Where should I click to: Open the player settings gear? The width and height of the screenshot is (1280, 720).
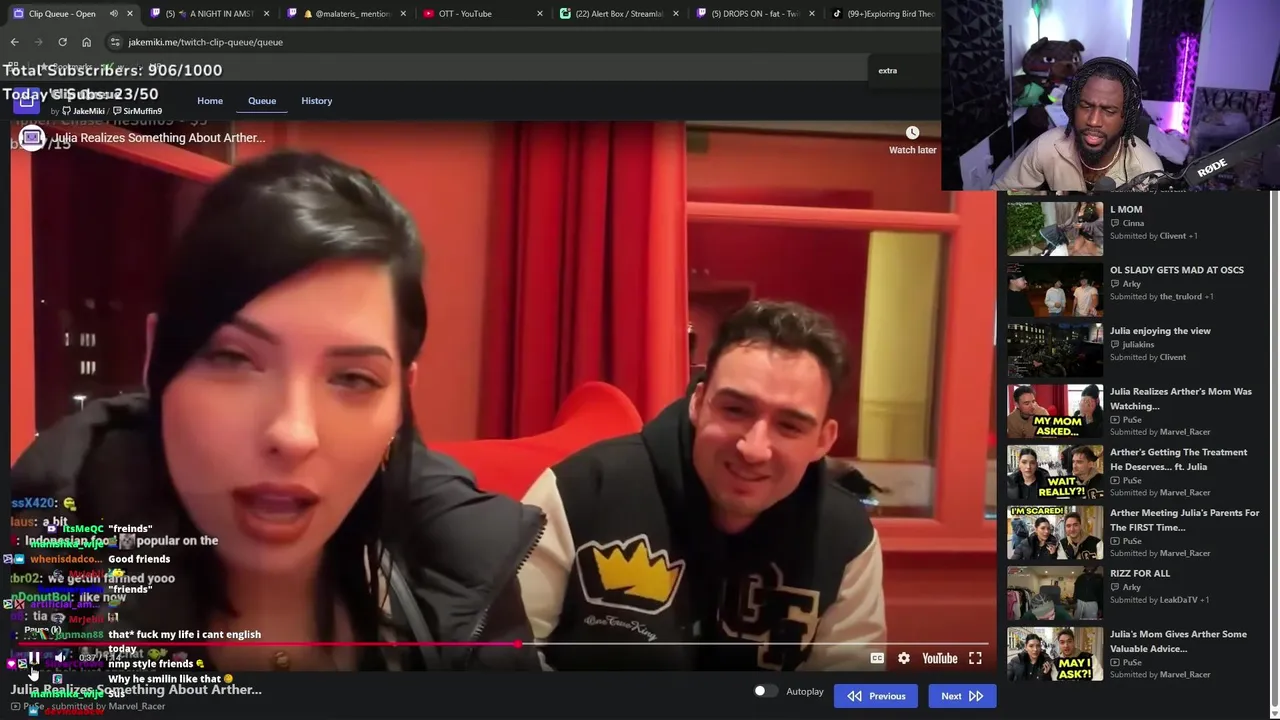[x=904, y=658]
